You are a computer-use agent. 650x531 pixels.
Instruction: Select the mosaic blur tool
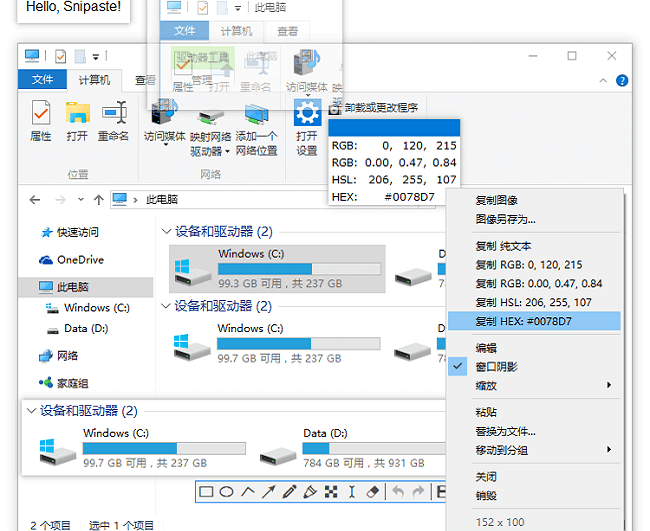[331, 492]
